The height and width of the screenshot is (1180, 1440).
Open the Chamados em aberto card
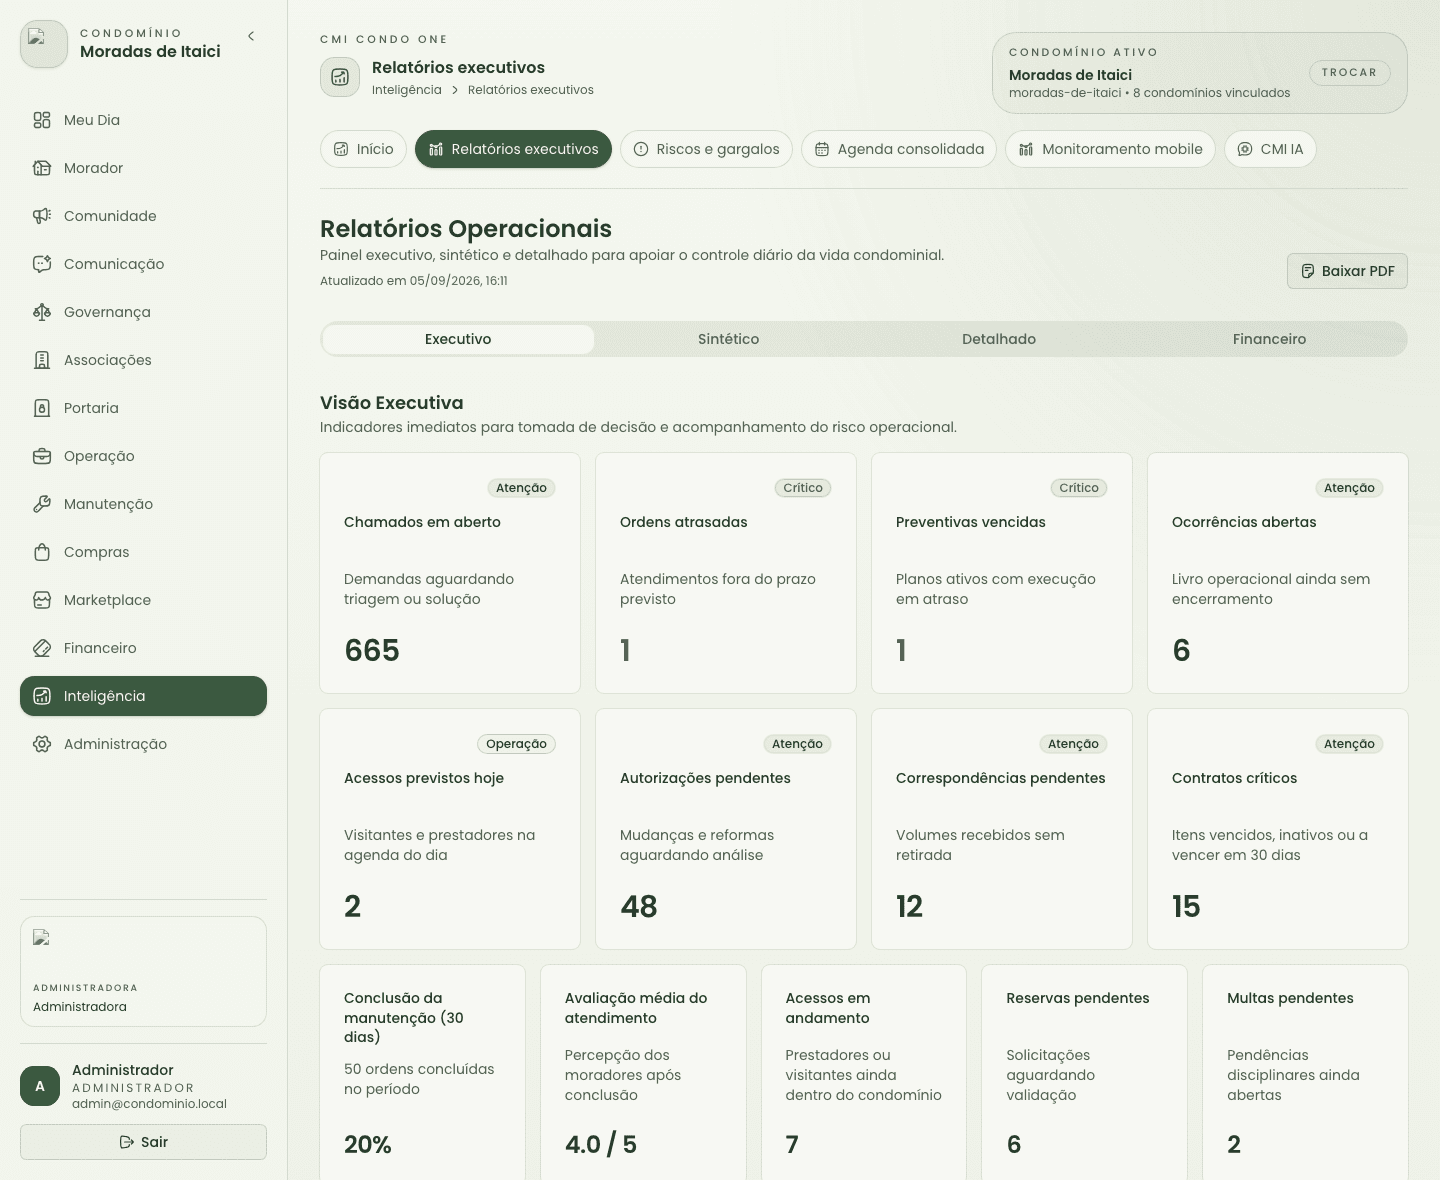click(450, 573)
